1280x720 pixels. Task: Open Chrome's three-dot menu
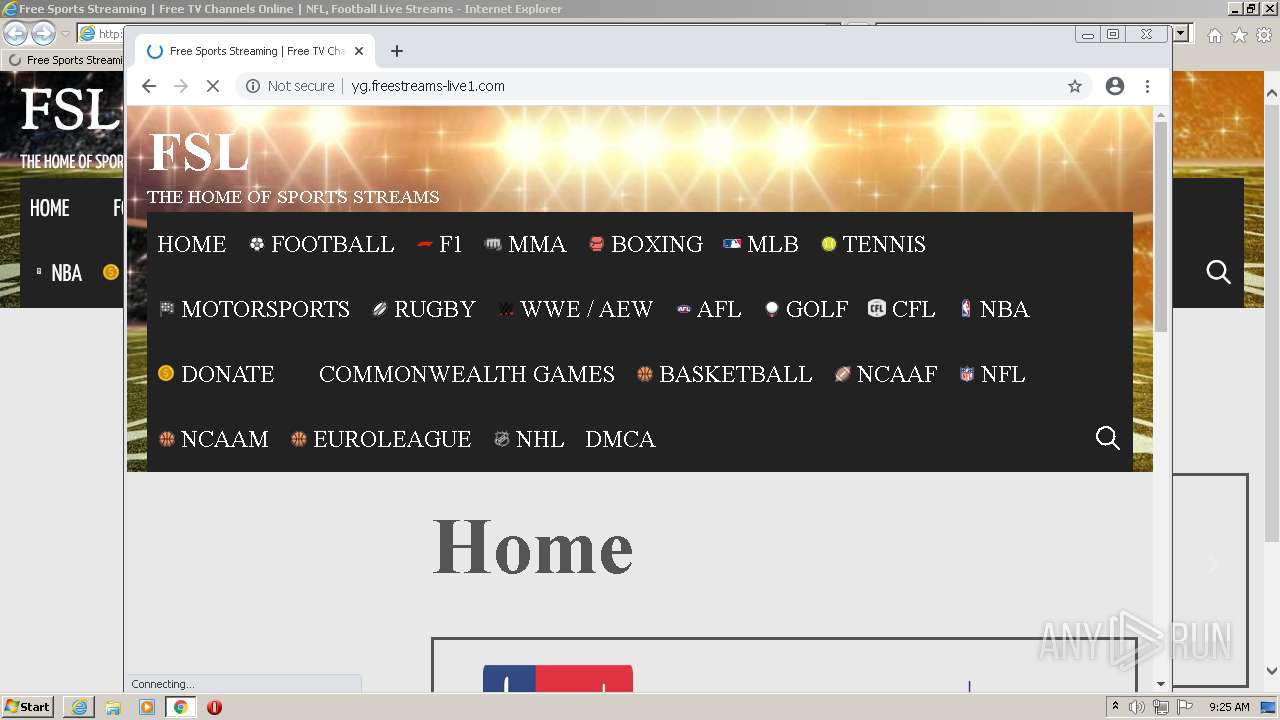[1148, 86]
